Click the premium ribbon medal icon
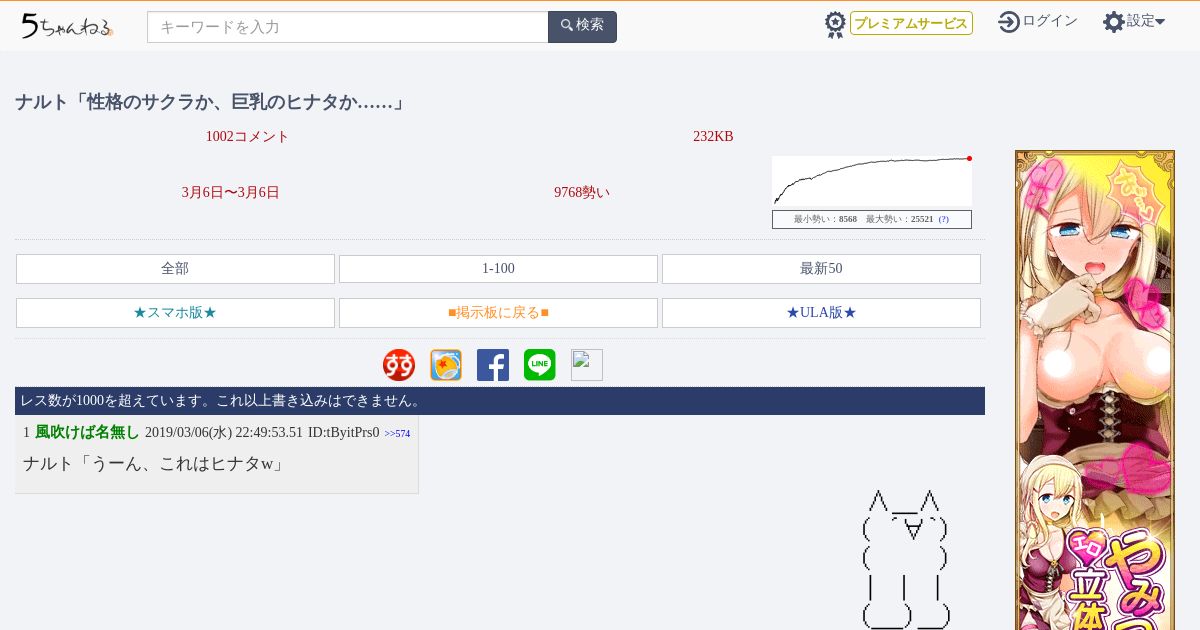This screenshot has width=1200, height=630. tap(835, 25)
